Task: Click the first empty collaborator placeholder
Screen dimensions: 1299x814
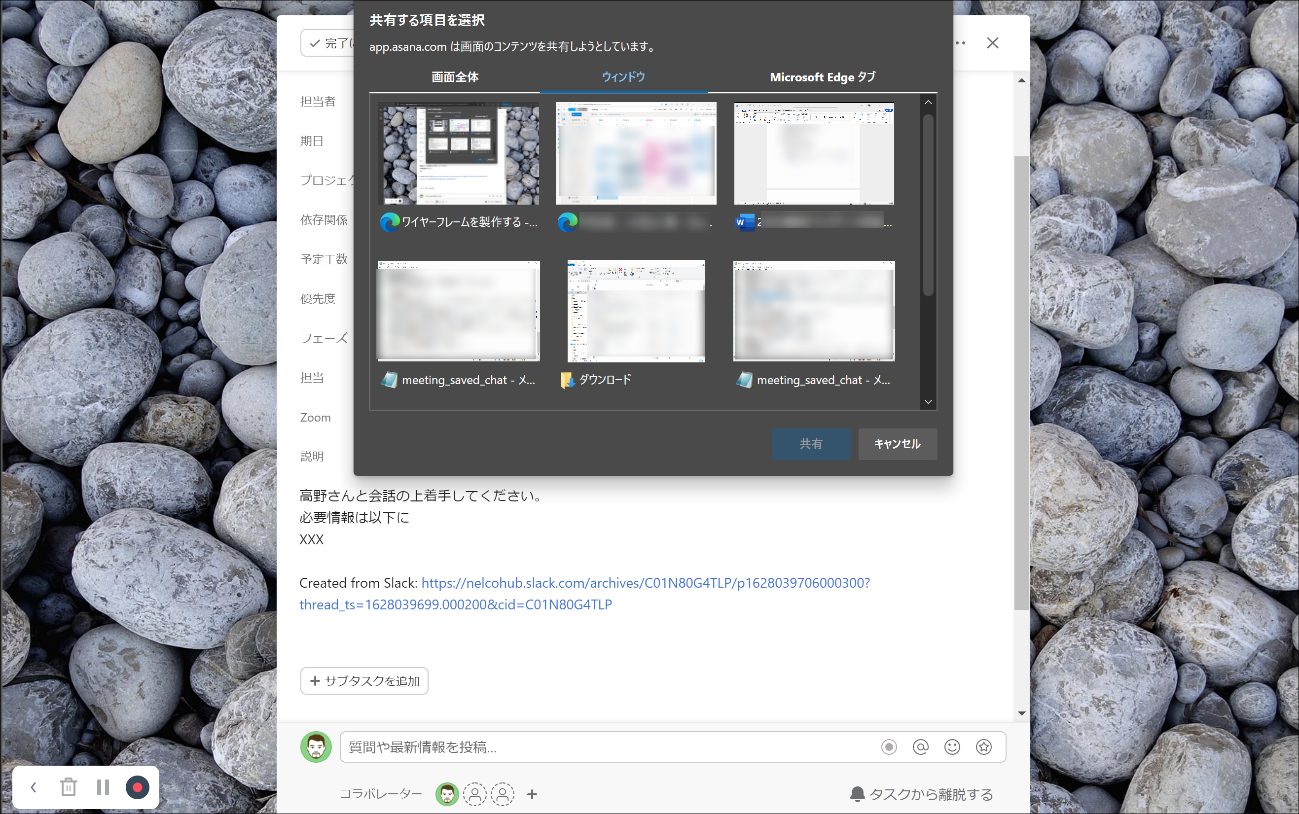Action: [x=476, y=794]
